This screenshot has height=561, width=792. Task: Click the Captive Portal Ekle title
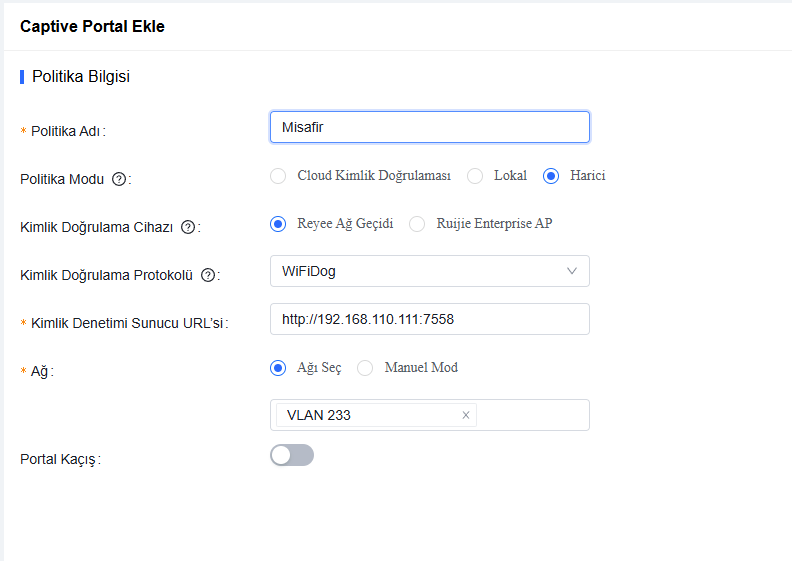(x=92, y=27)
